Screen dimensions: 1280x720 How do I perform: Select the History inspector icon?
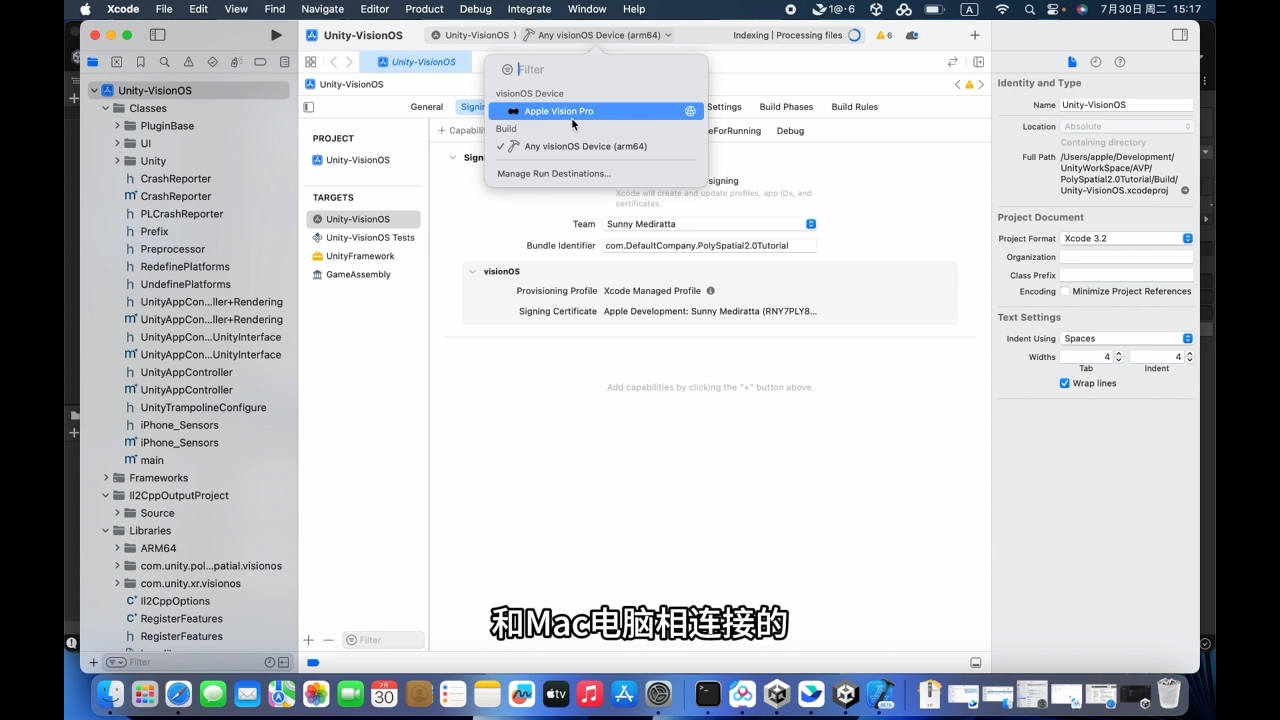(x=1096, y=62)
